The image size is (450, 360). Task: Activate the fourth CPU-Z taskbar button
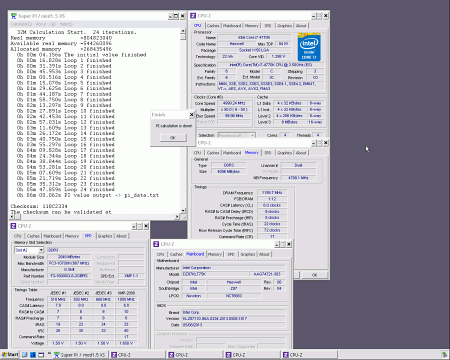pos(310,355)
